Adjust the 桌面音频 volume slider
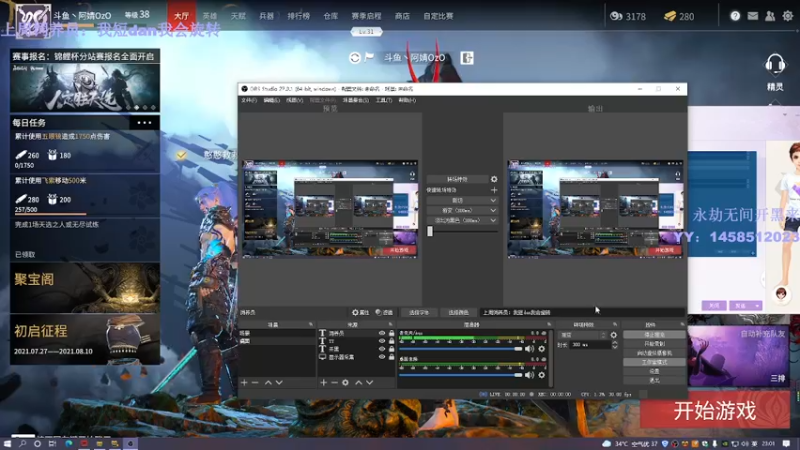This screenshot has height=450, width=800. pos(461,375)
